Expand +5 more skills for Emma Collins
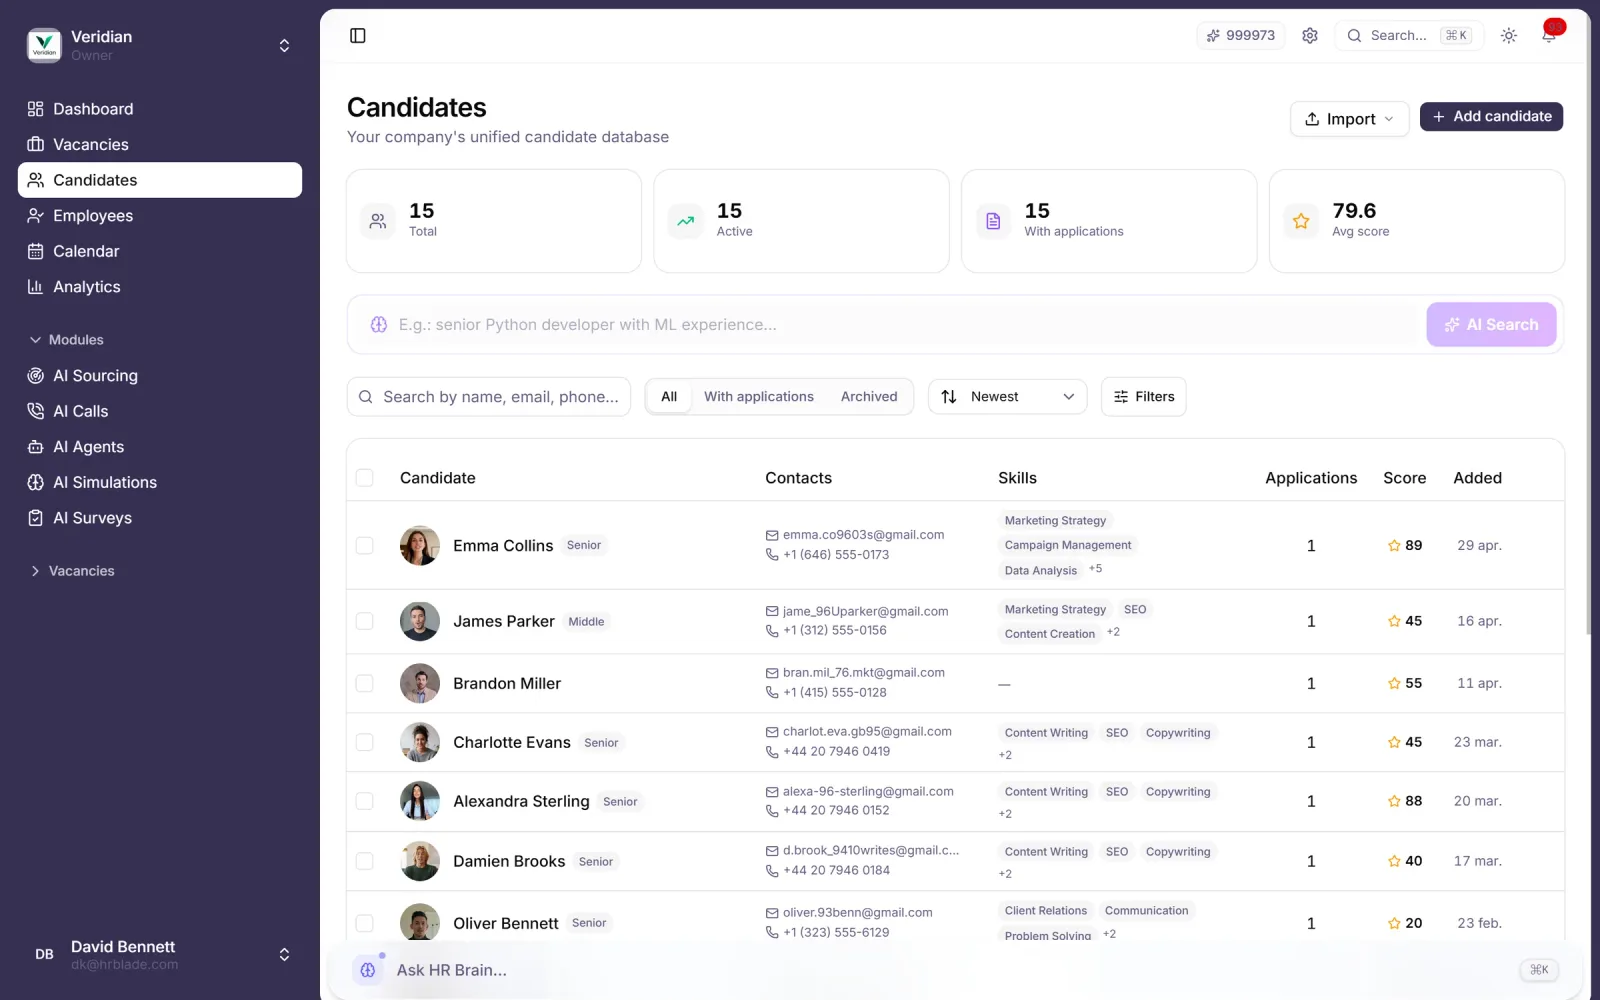This screenshot has width=1600, height=1000. (1096, 569)
